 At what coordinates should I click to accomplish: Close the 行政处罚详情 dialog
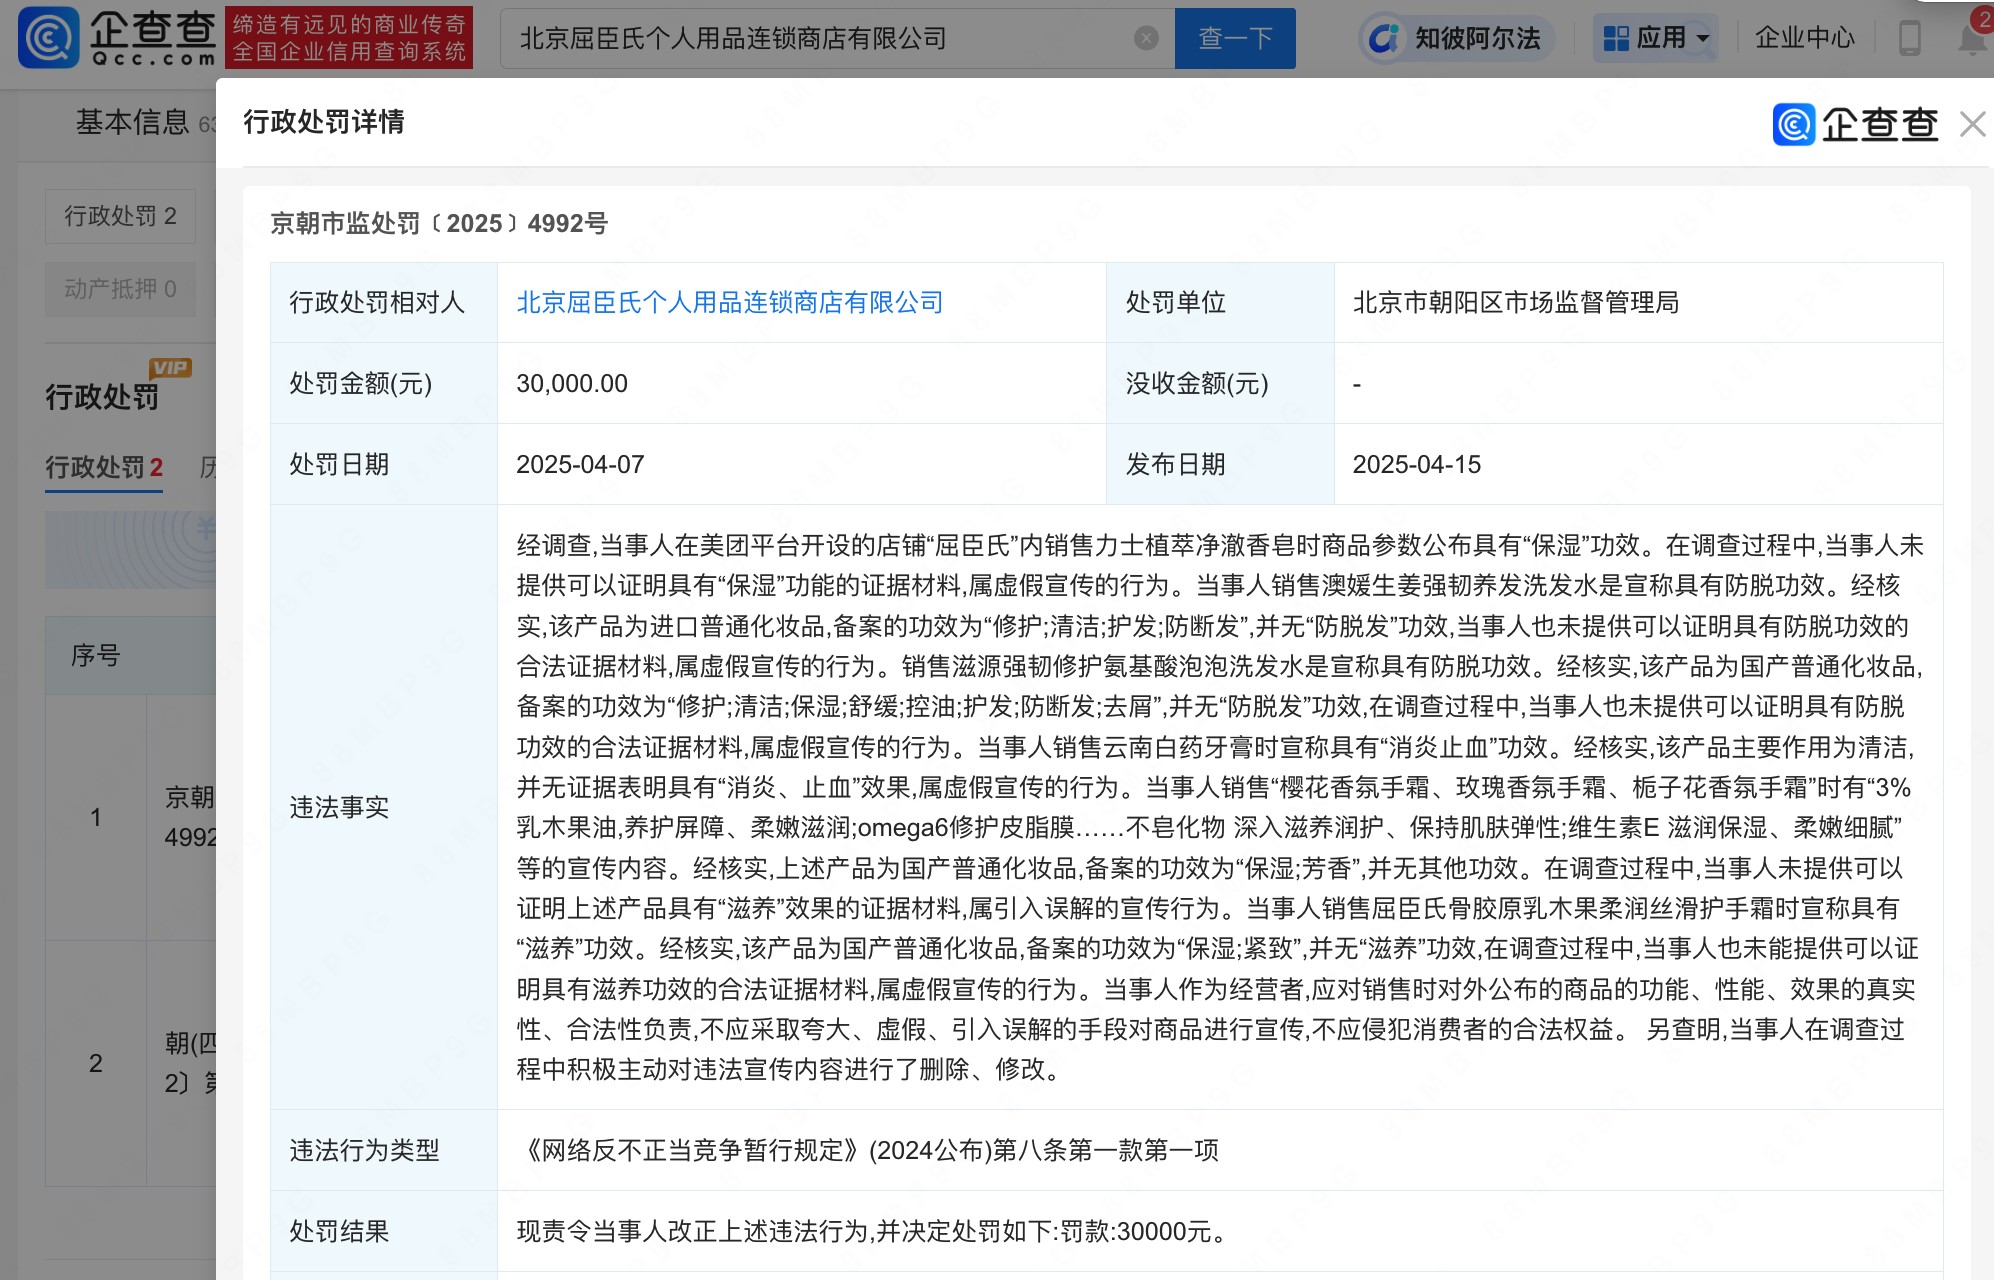[1972, 124]
